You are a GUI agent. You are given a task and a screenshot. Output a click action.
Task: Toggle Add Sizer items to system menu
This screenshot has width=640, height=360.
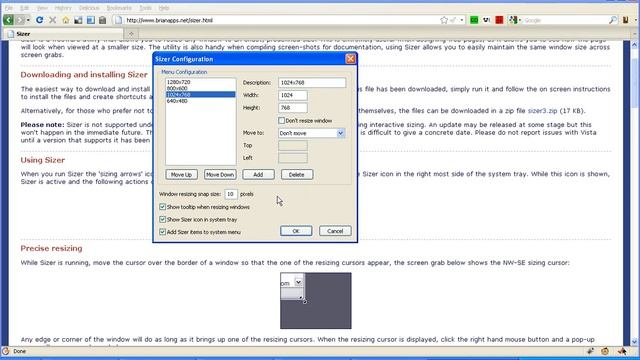pos(162,232)
